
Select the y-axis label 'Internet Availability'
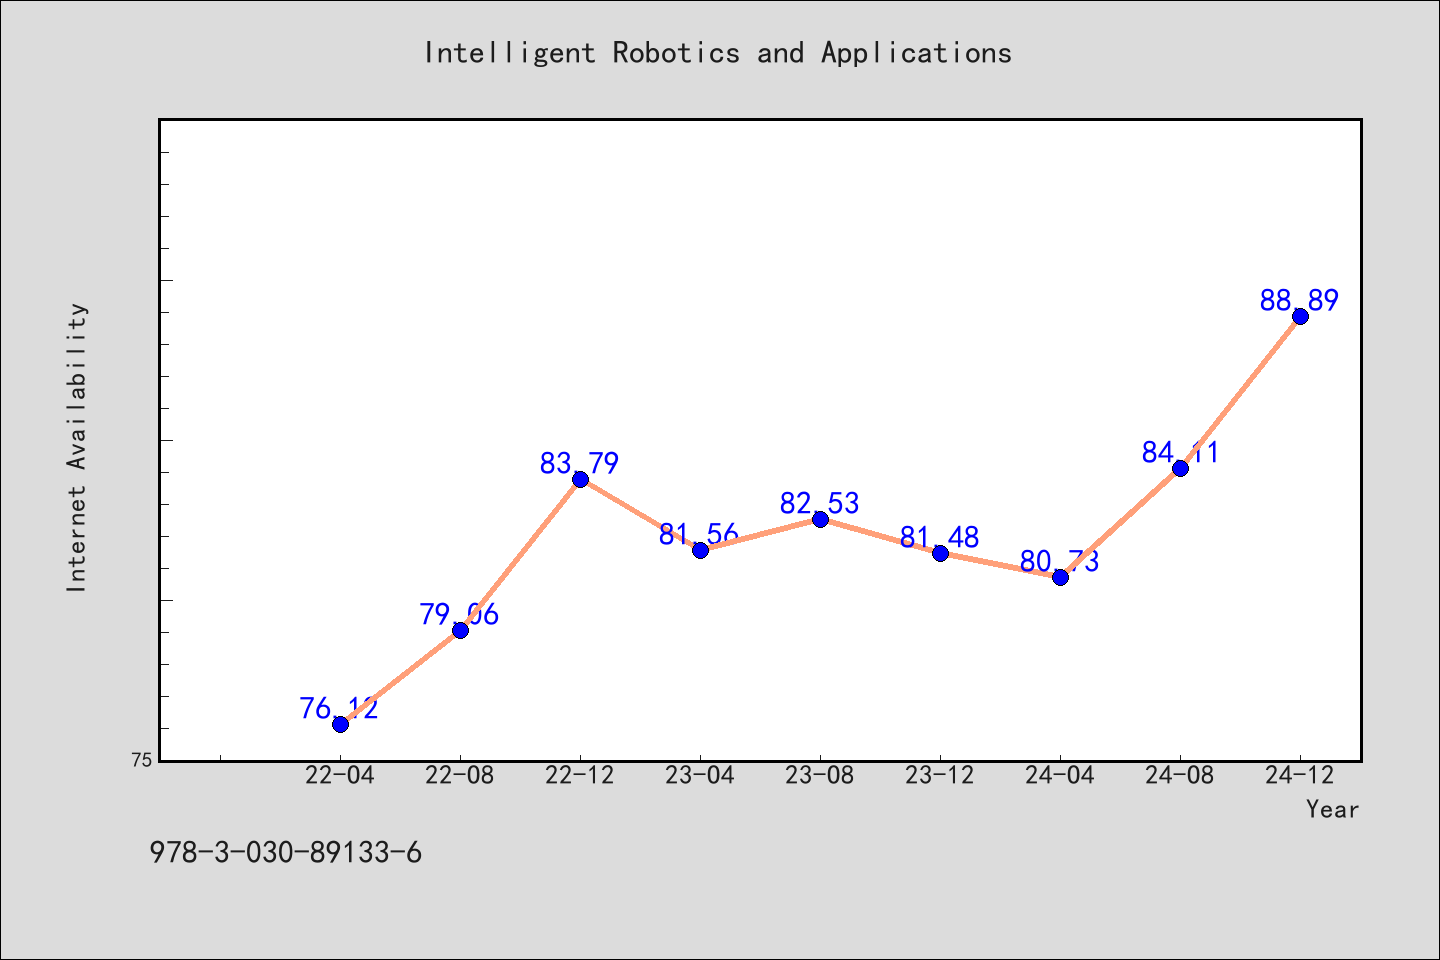coord(77,447)
